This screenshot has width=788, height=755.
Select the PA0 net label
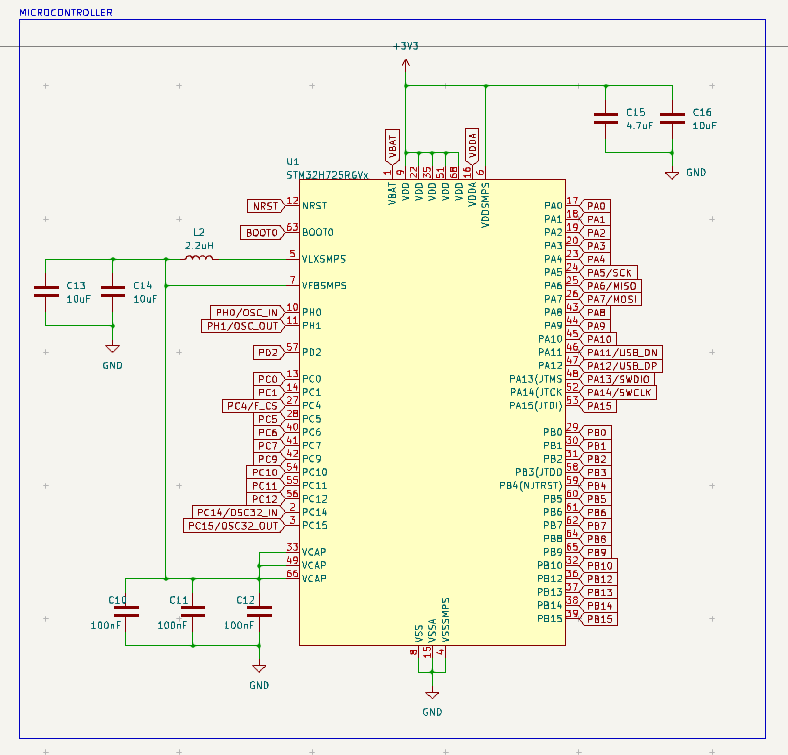tap(595, 206)
